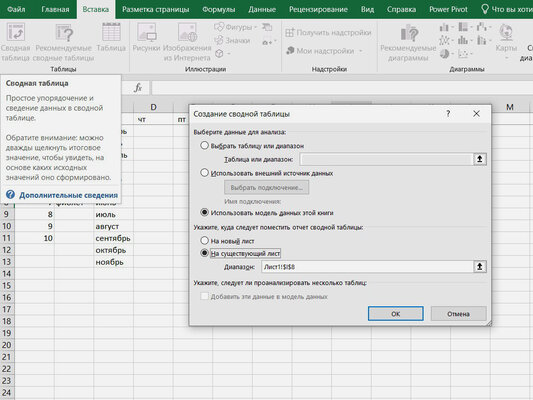Select Использовать внешний источник данных radio

point(204,173)
